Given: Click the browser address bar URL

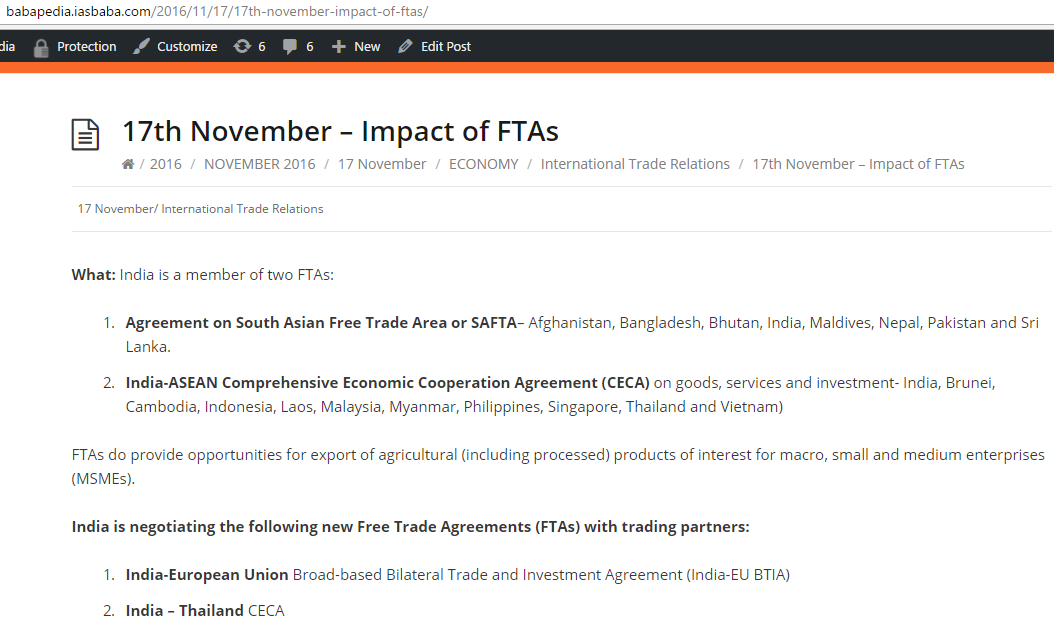Looking at the screenshot, I should pyautogui.click(x=217, y=11).
